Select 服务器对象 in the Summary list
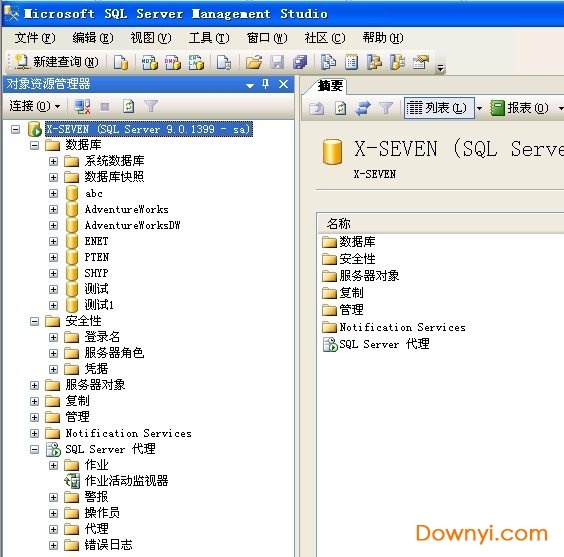 point(369,276)
